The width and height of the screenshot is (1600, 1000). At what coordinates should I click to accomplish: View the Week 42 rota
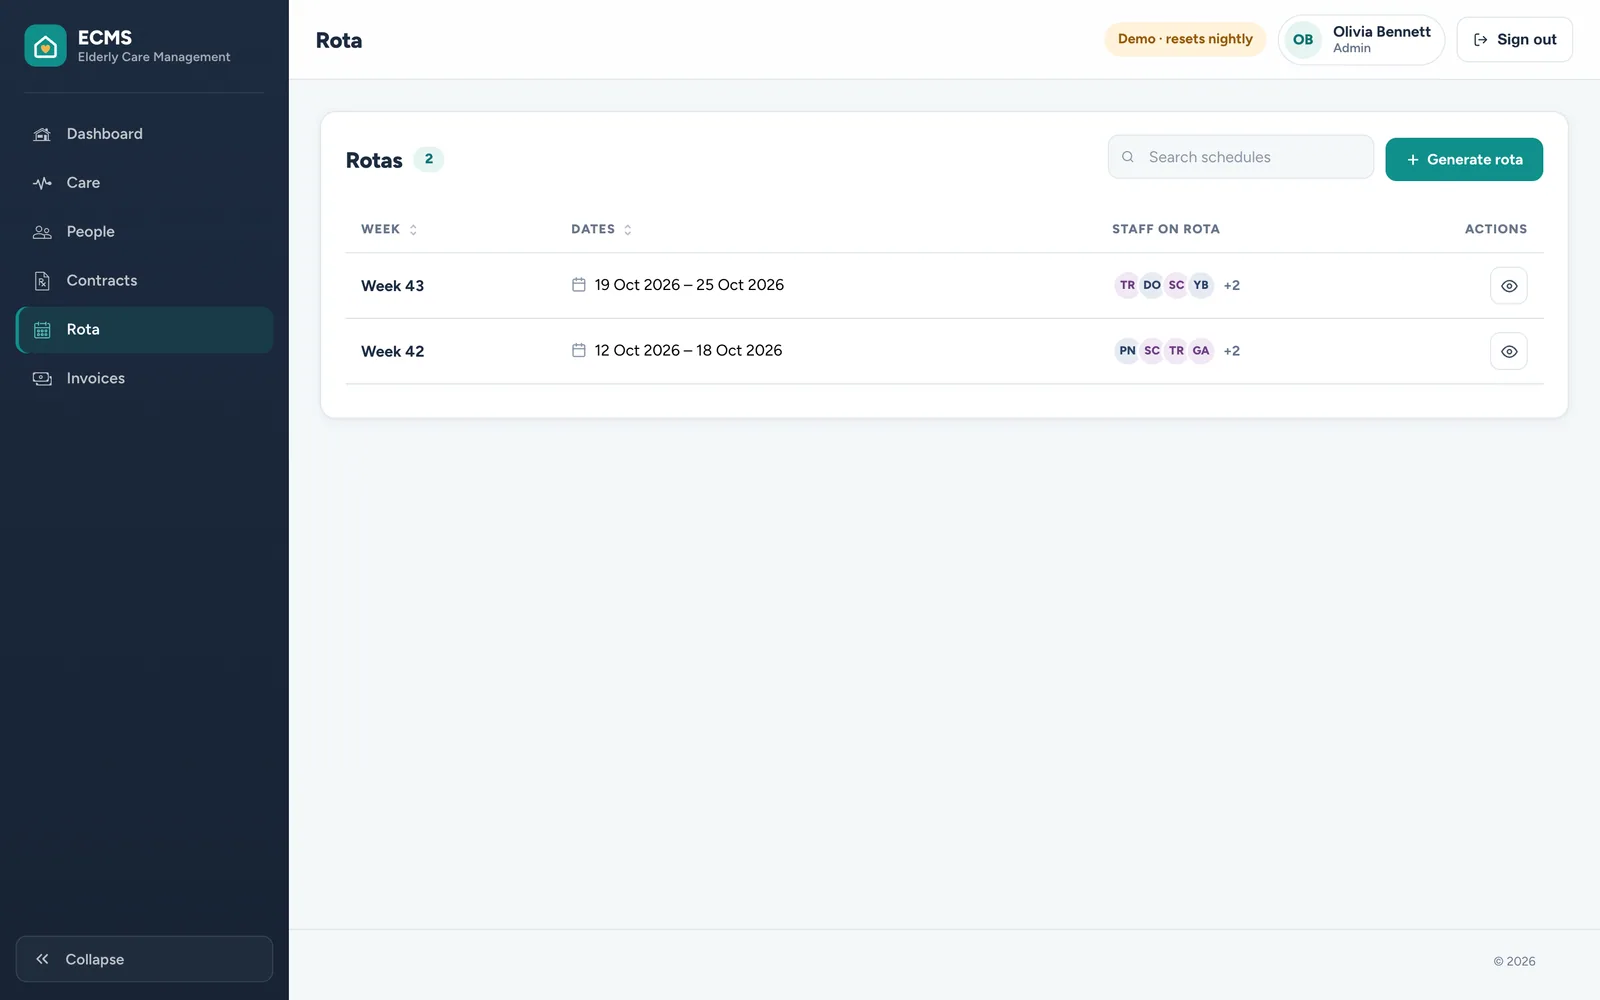[x=1508, y=352]
